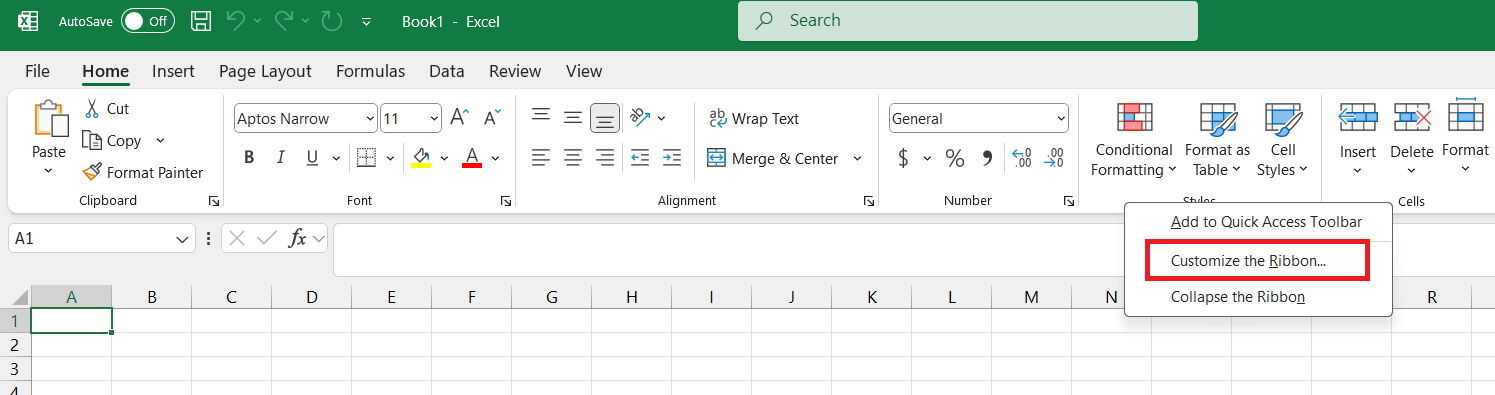Click the Orientation text angle icon
The height and width of the screenshot is (395, 1495).
(641, 118)
